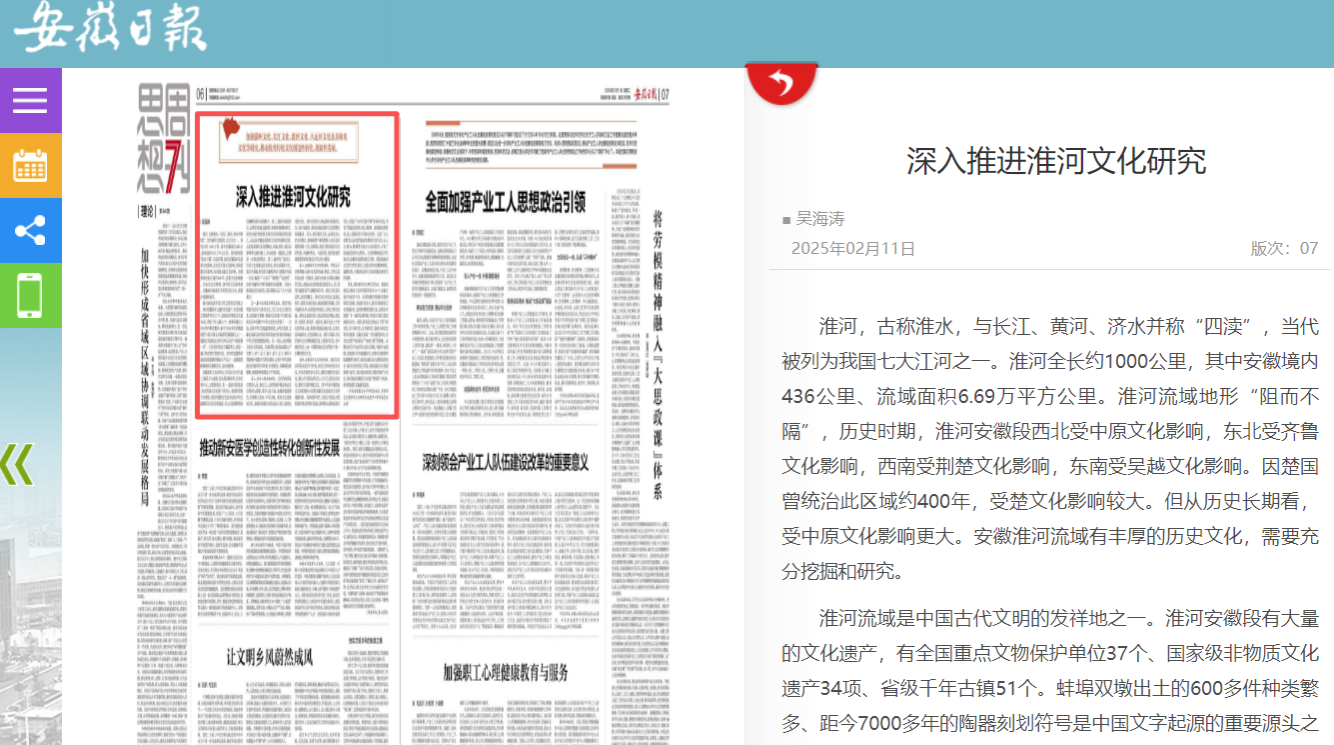The image size is (1334, 745).
Task: Click the article title in reading pane
Action: tap(1056, 161)
